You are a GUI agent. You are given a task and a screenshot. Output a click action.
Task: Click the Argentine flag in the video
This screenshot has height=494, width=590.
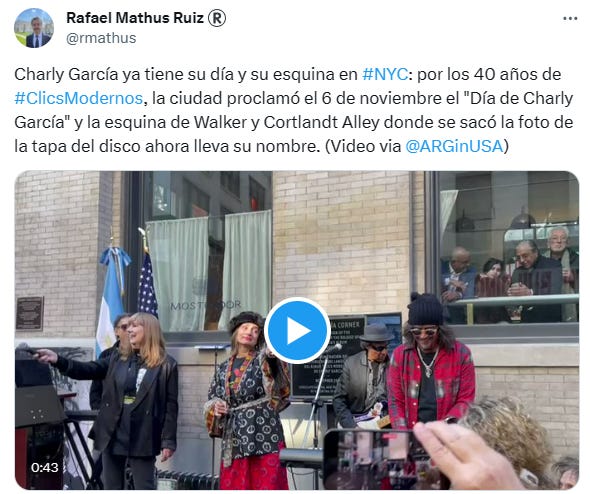pos(111,297)
